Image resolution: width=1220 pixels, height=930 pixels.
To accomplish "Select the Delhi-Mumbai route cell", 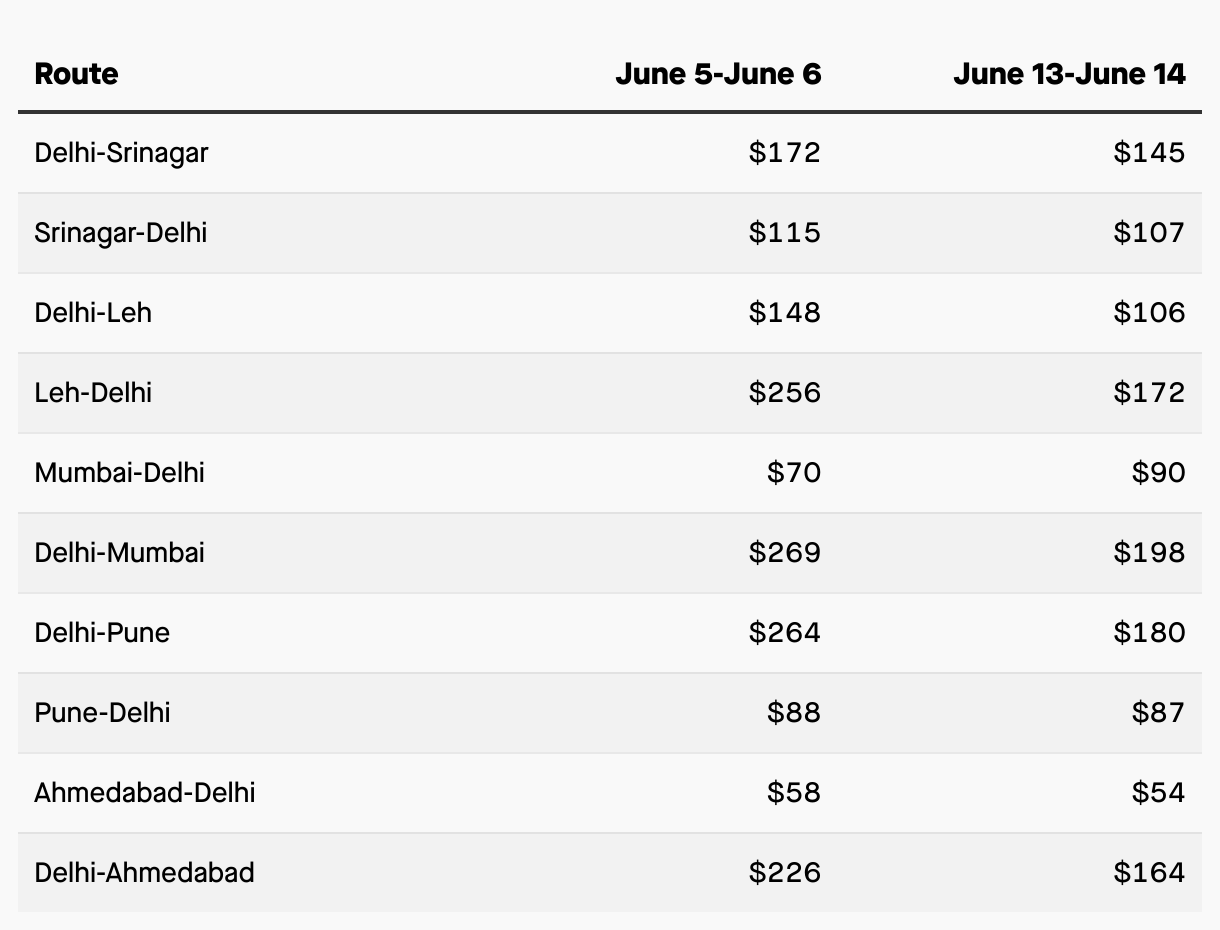I will (119, 553).
